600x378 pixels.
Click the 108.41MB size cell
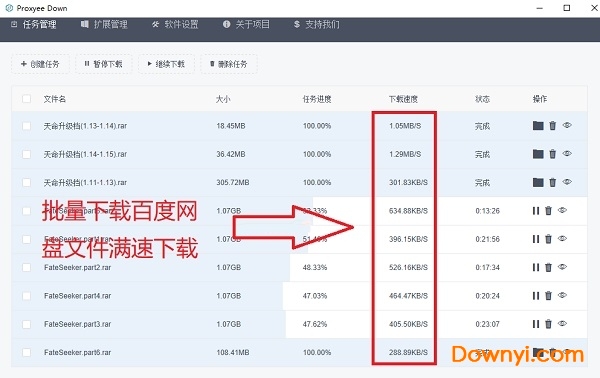click(x=233, y=352)
